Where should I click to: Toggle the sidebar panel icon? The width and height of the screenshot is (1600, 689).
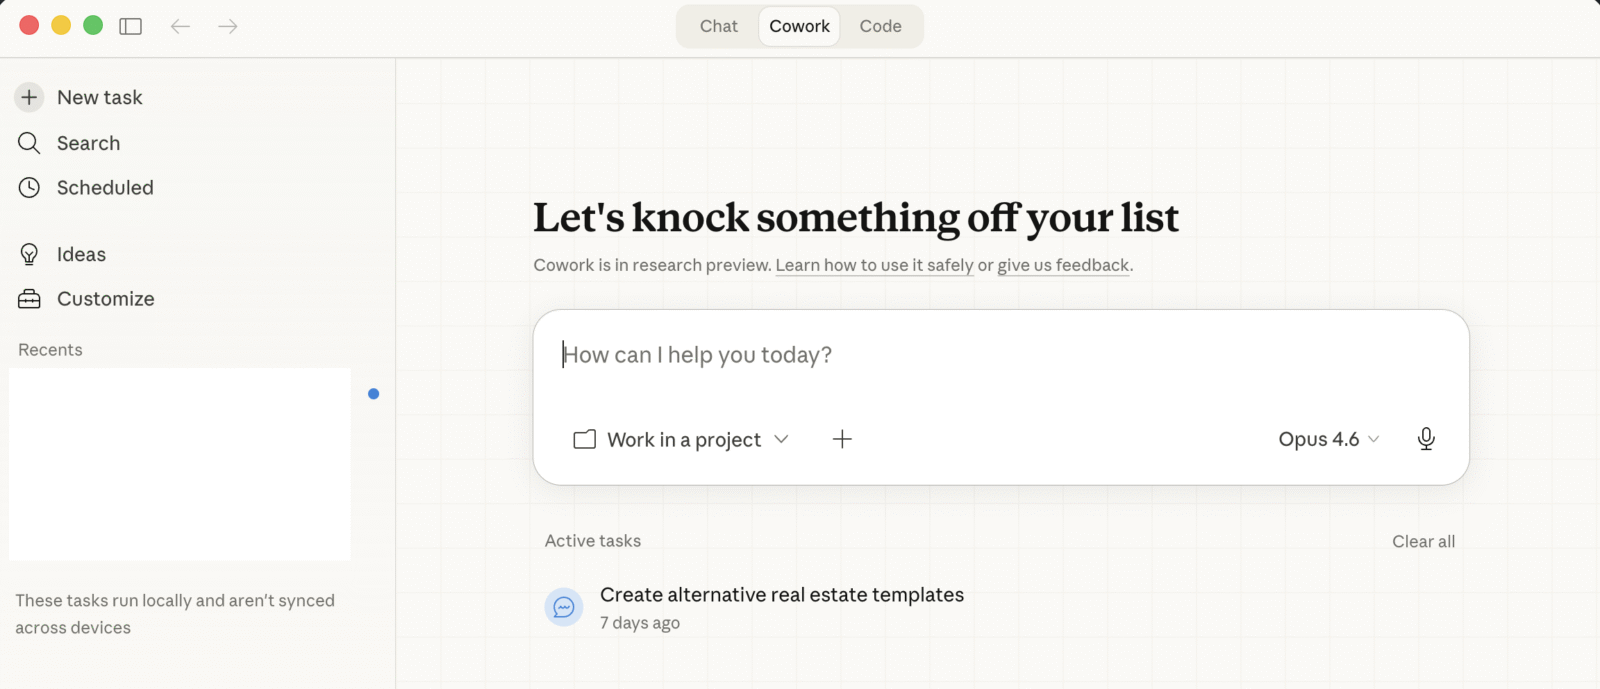[131, 26]
